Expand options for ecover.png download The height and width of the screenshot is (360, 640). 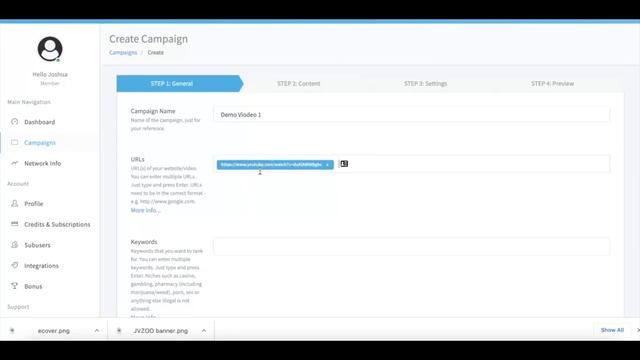click(x=97, y=331)
